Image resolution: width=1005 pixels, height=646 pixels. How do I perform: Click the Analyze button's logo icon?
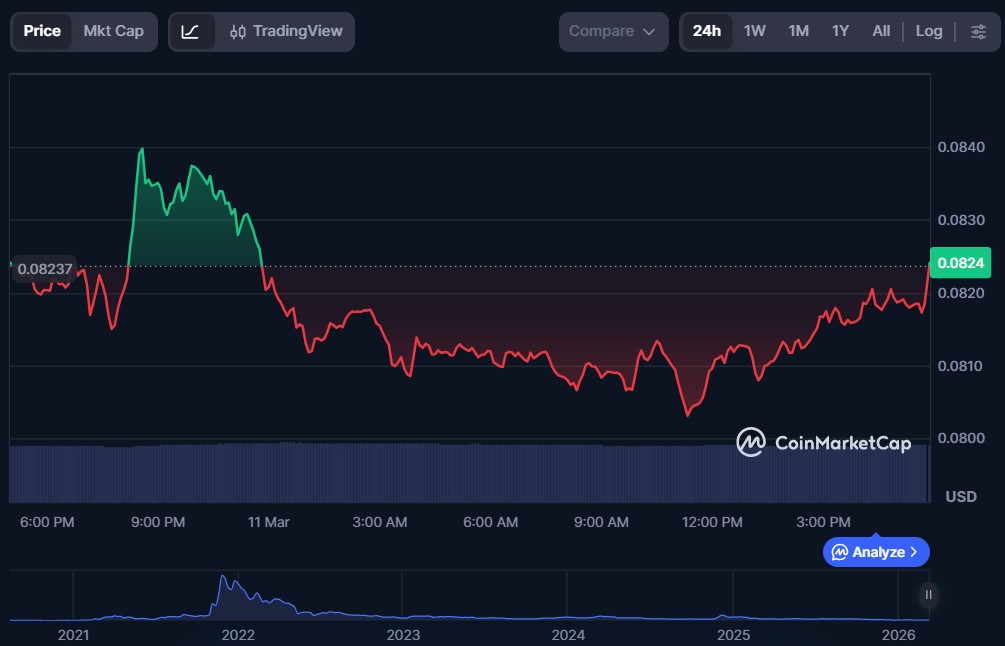click(x=840, y=552)
